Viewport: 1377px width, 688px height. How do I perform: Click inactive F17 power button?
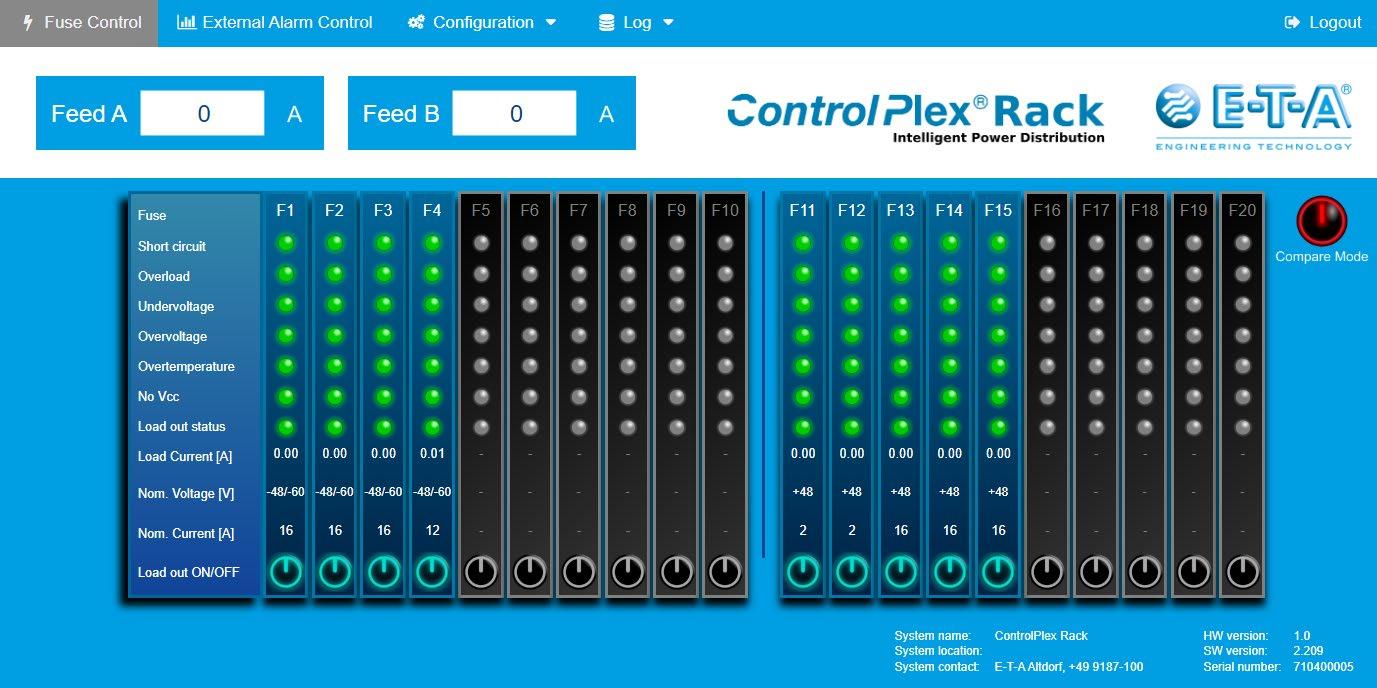[x=1096, y=571]
